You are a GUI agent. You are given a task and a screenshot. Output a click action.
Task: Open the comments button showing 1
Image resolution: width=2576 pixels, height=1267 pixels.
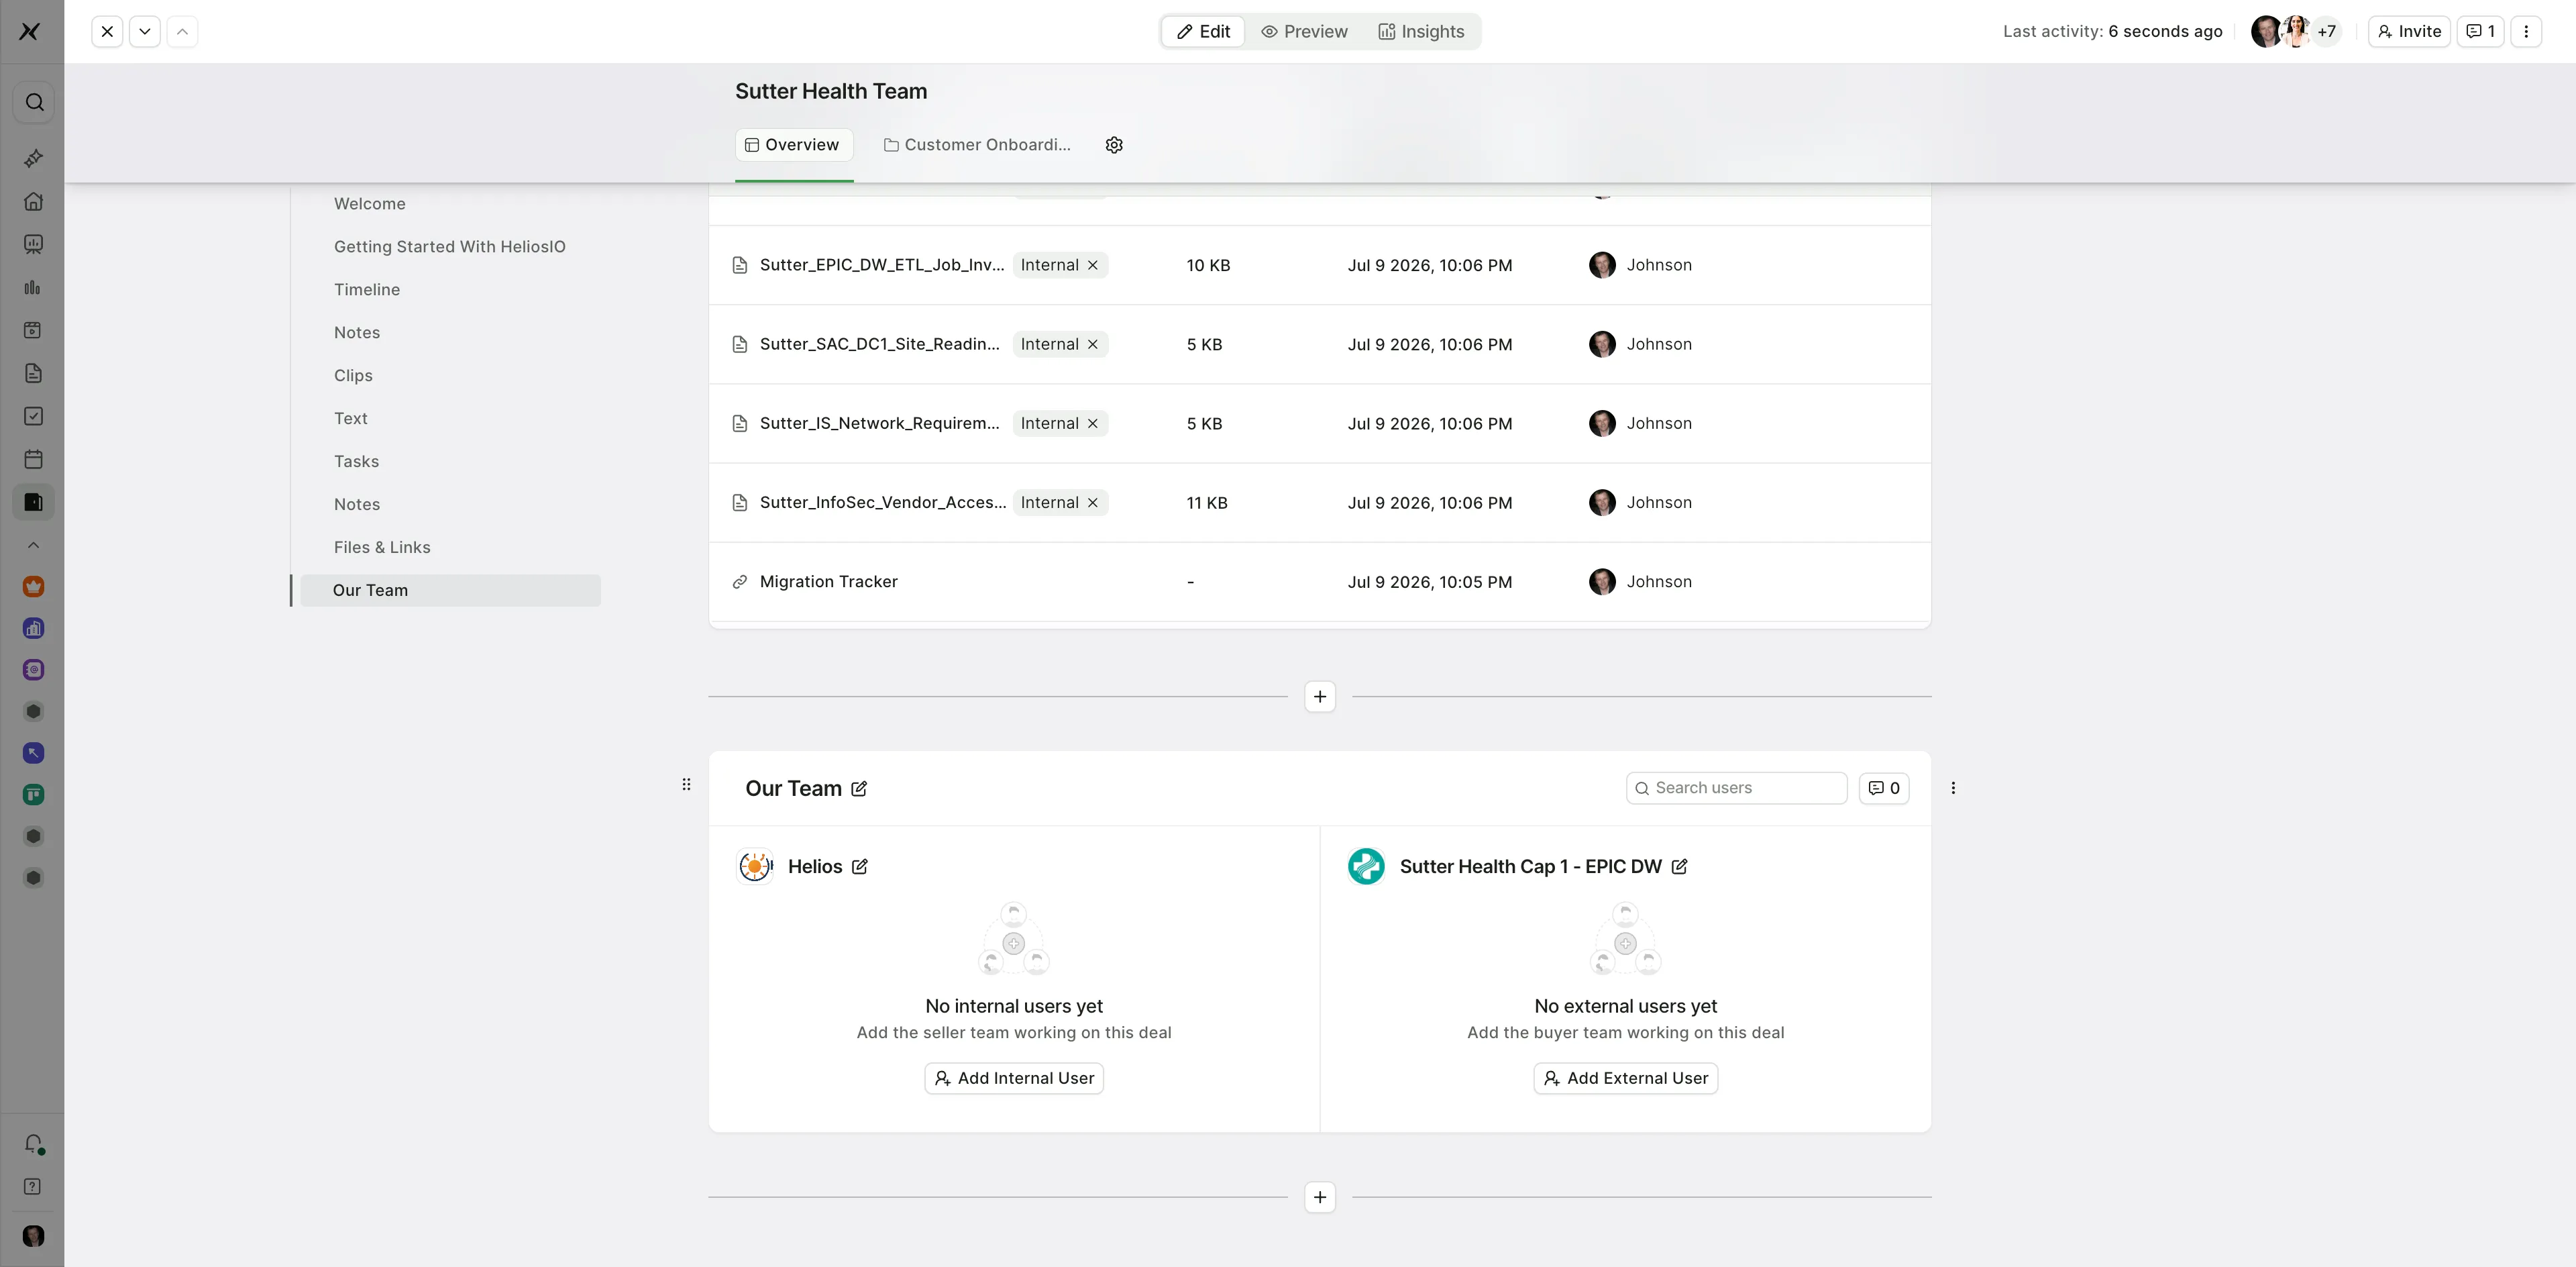[2480, 31]
